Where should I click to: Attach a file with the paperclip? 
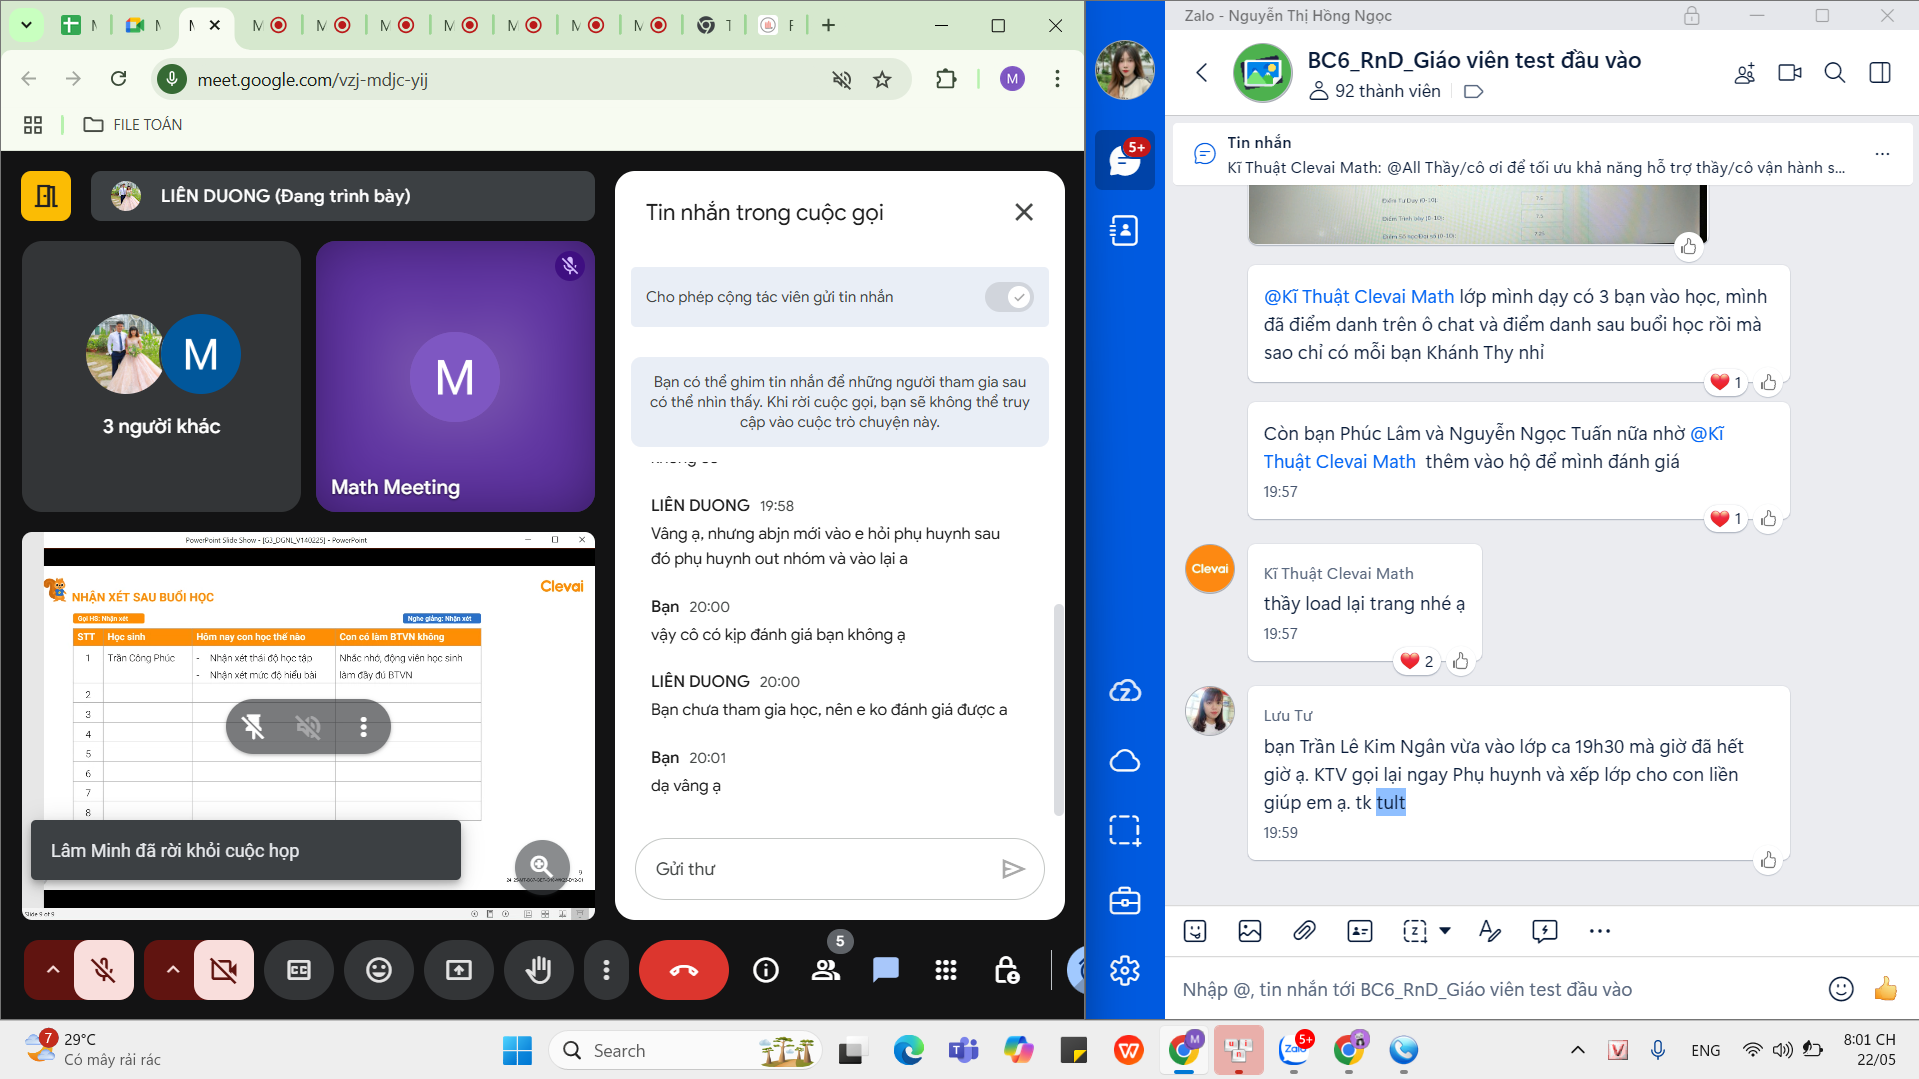click(x=1304, y=931)
